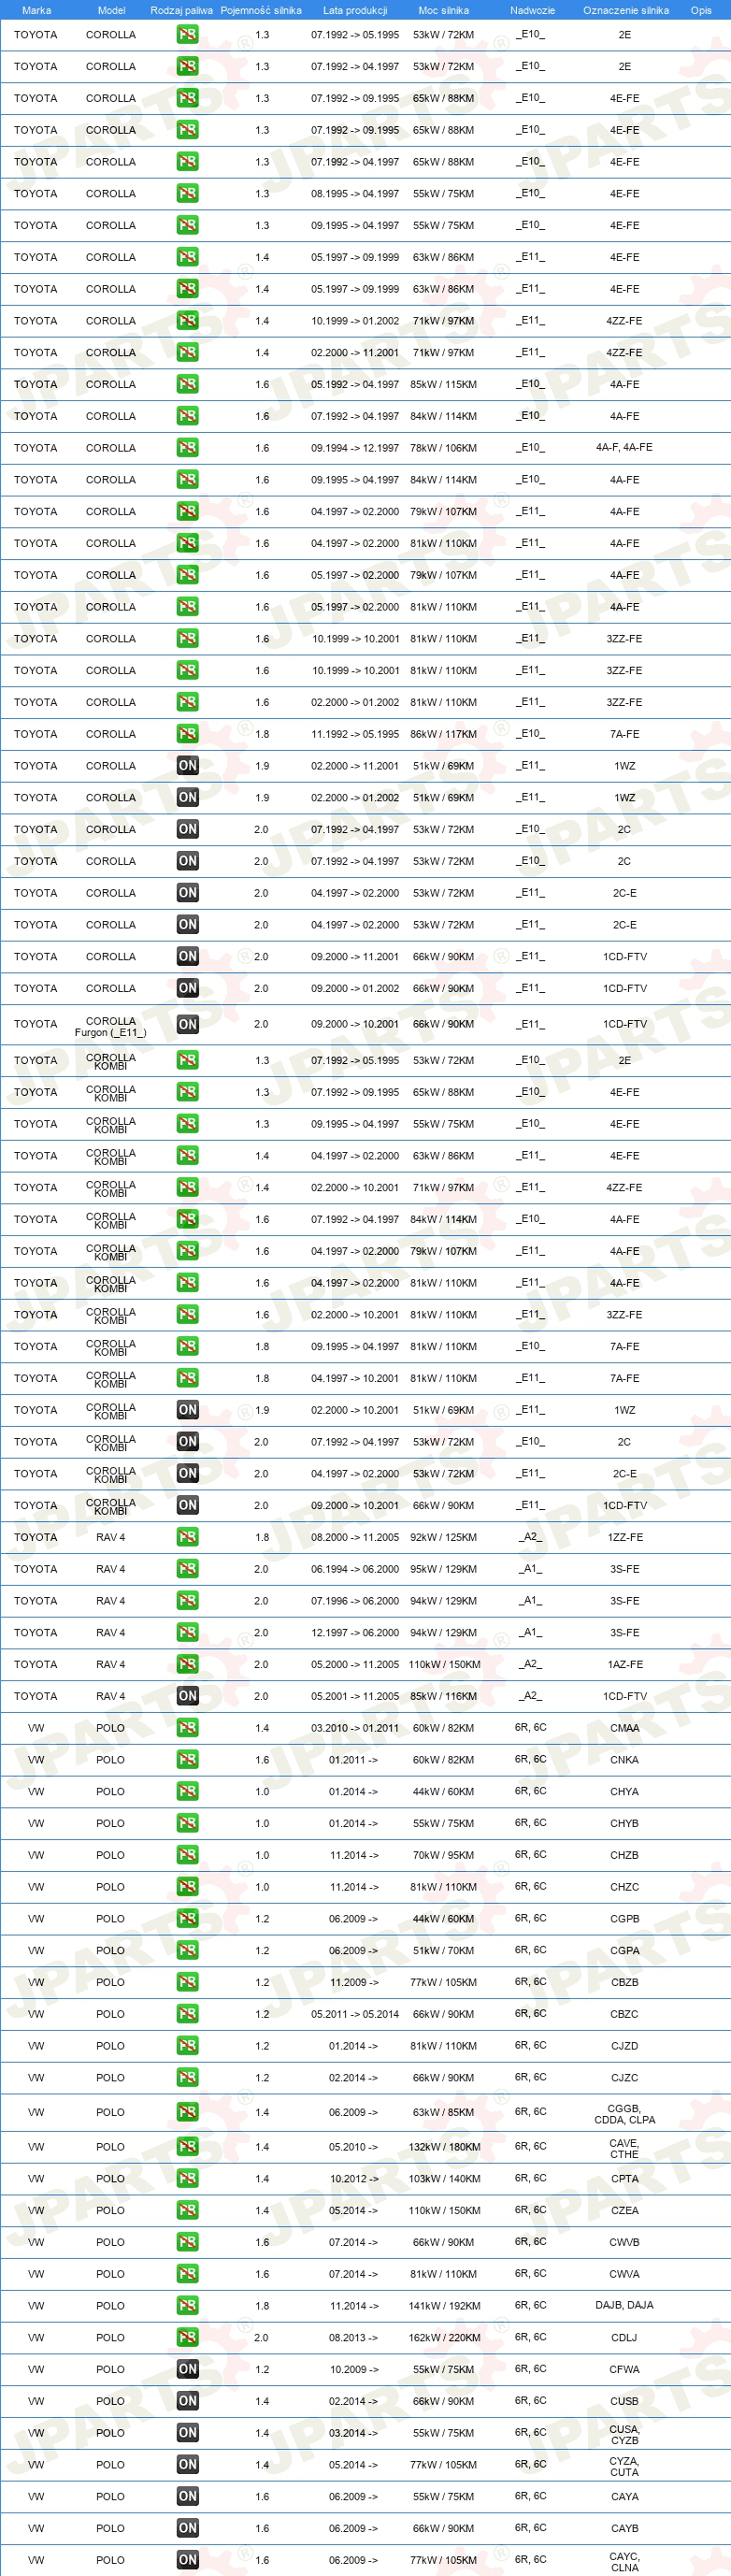Click the Marka column header
Image resolution: width=731 pixels, height=2576 pixels.
pyautogui.click(x=36, y=10)
